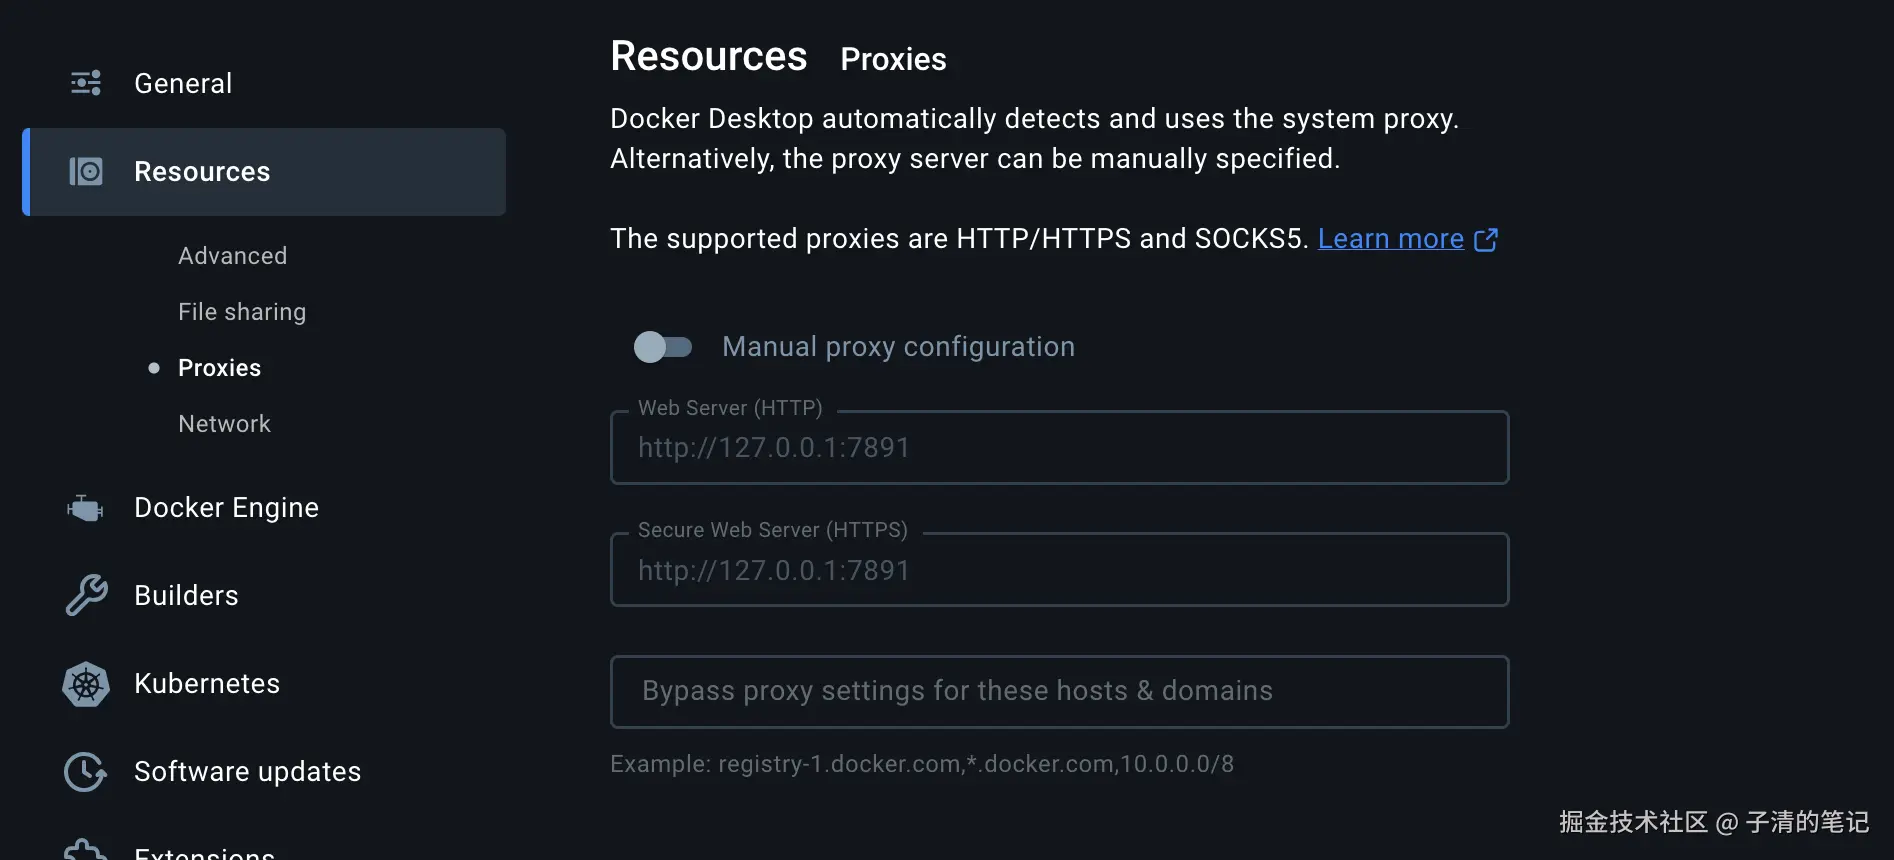Click the Resources disk icon in sidebar
Image resolution: width=1894 pixels, height=860 pixels.
pyautogui.click(x=86, y=172)
